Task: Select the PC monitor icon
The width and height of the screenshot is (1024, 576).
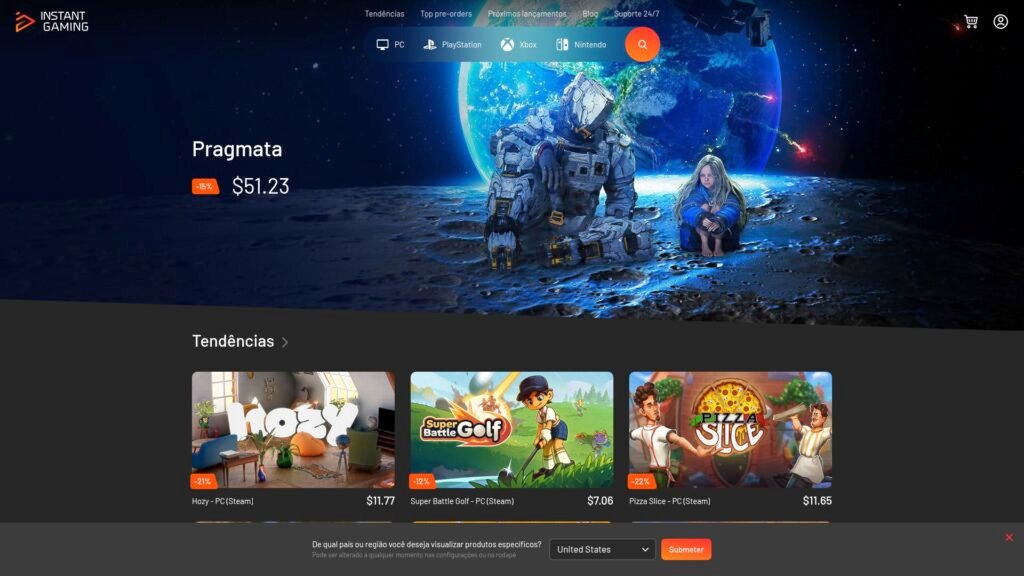Action: [383, 44]
